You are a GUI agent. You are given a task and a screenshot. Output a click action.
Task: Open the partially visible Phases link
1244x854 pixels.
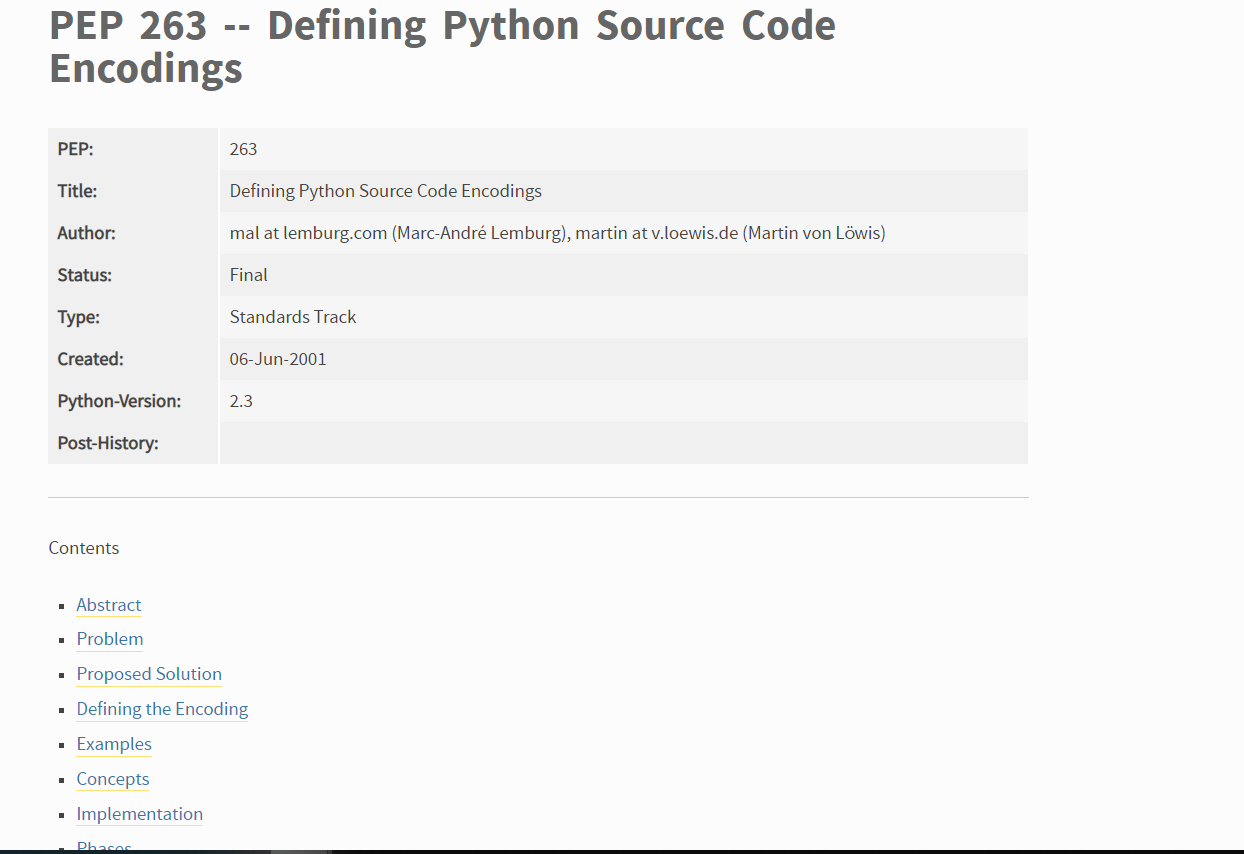tap(104, 846)
